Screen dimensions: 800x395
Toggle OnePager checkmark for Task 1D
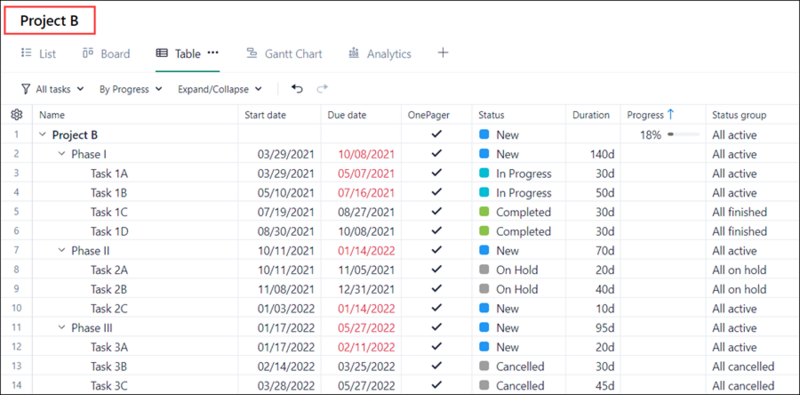[x=436, y=231]
